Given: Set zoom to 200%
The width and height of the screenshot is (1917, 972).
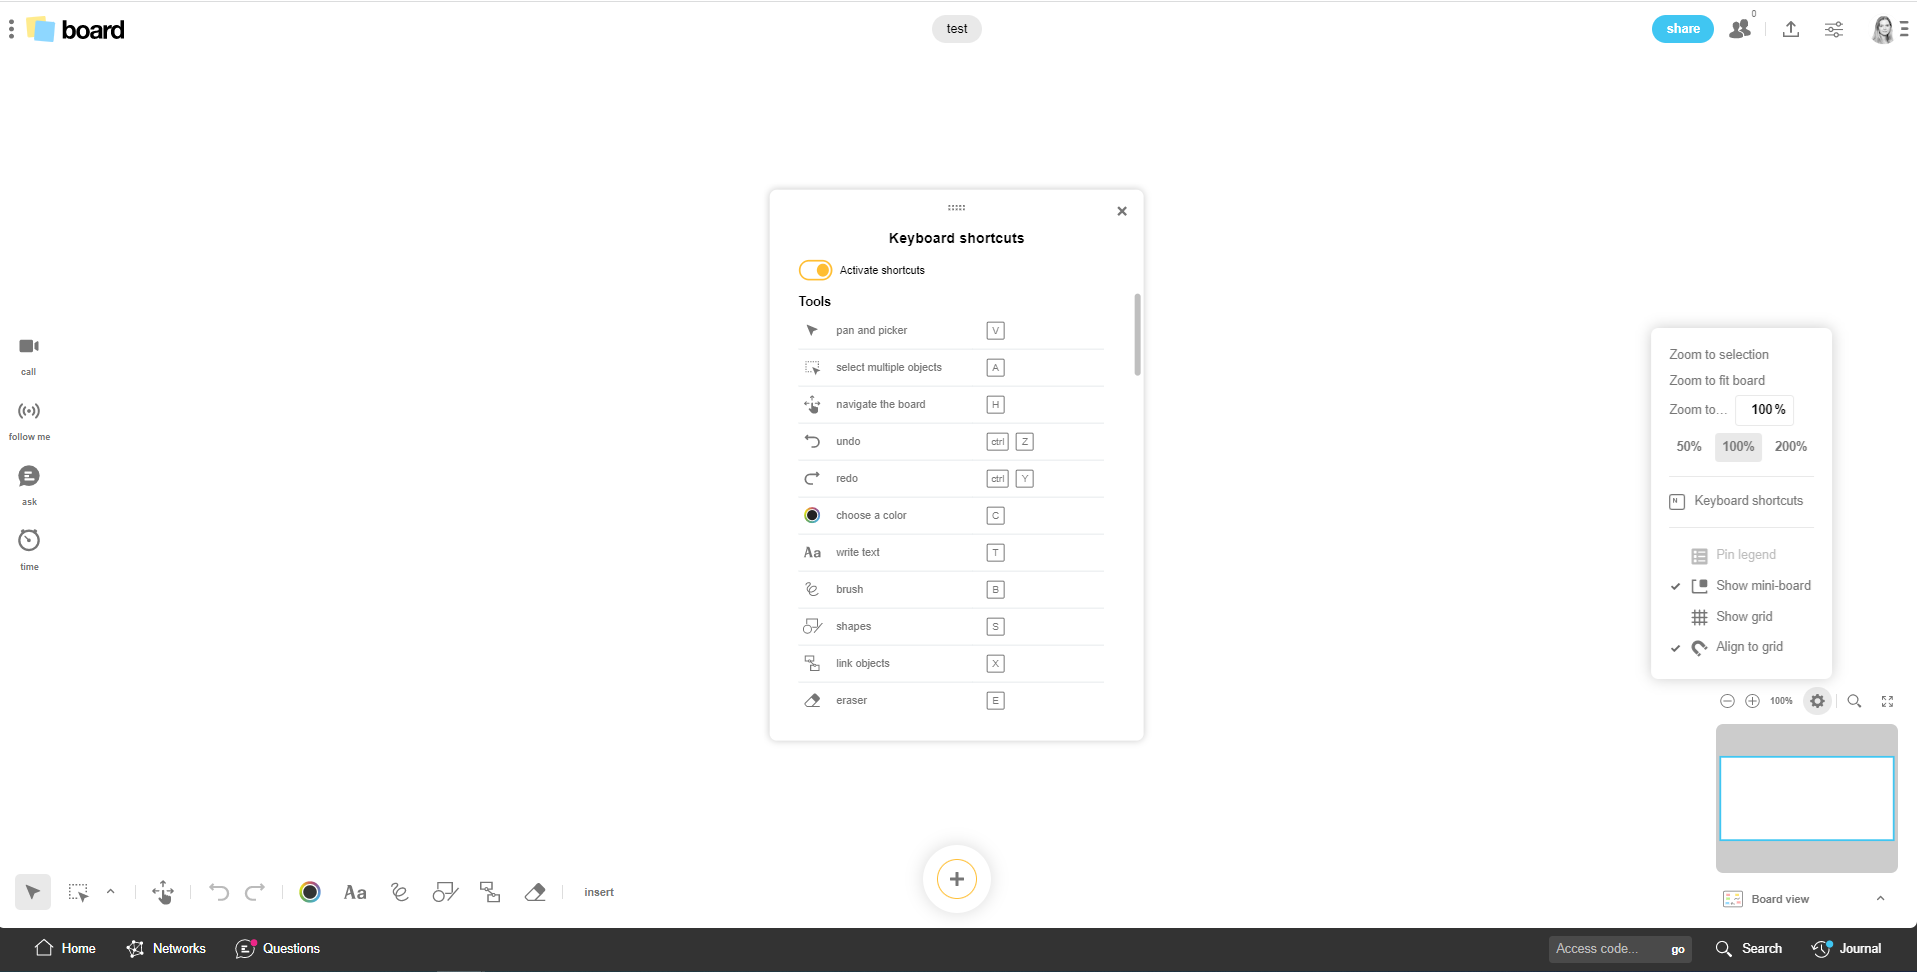Looking at the screenshot, I should pos(1790,447).
